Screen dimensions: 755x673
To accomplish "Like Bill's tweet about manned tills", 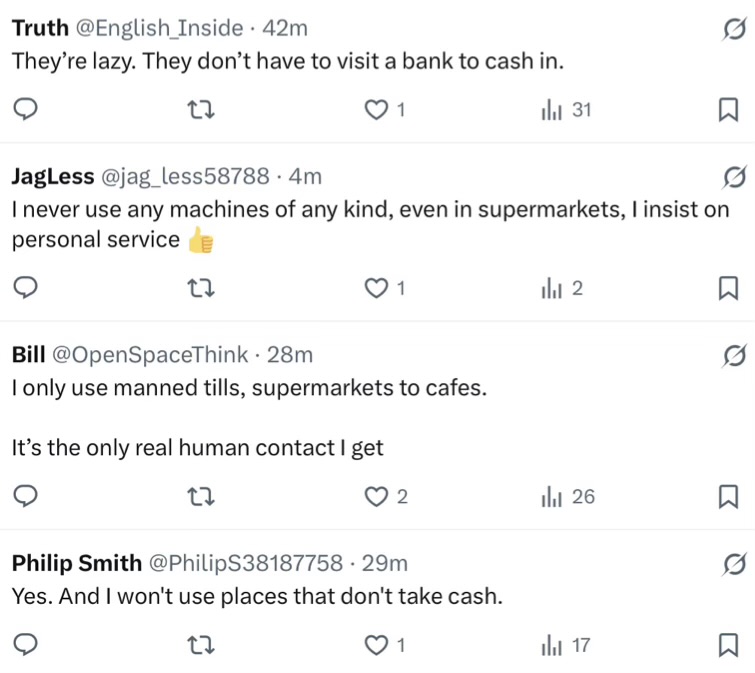I will coord(378,497).
